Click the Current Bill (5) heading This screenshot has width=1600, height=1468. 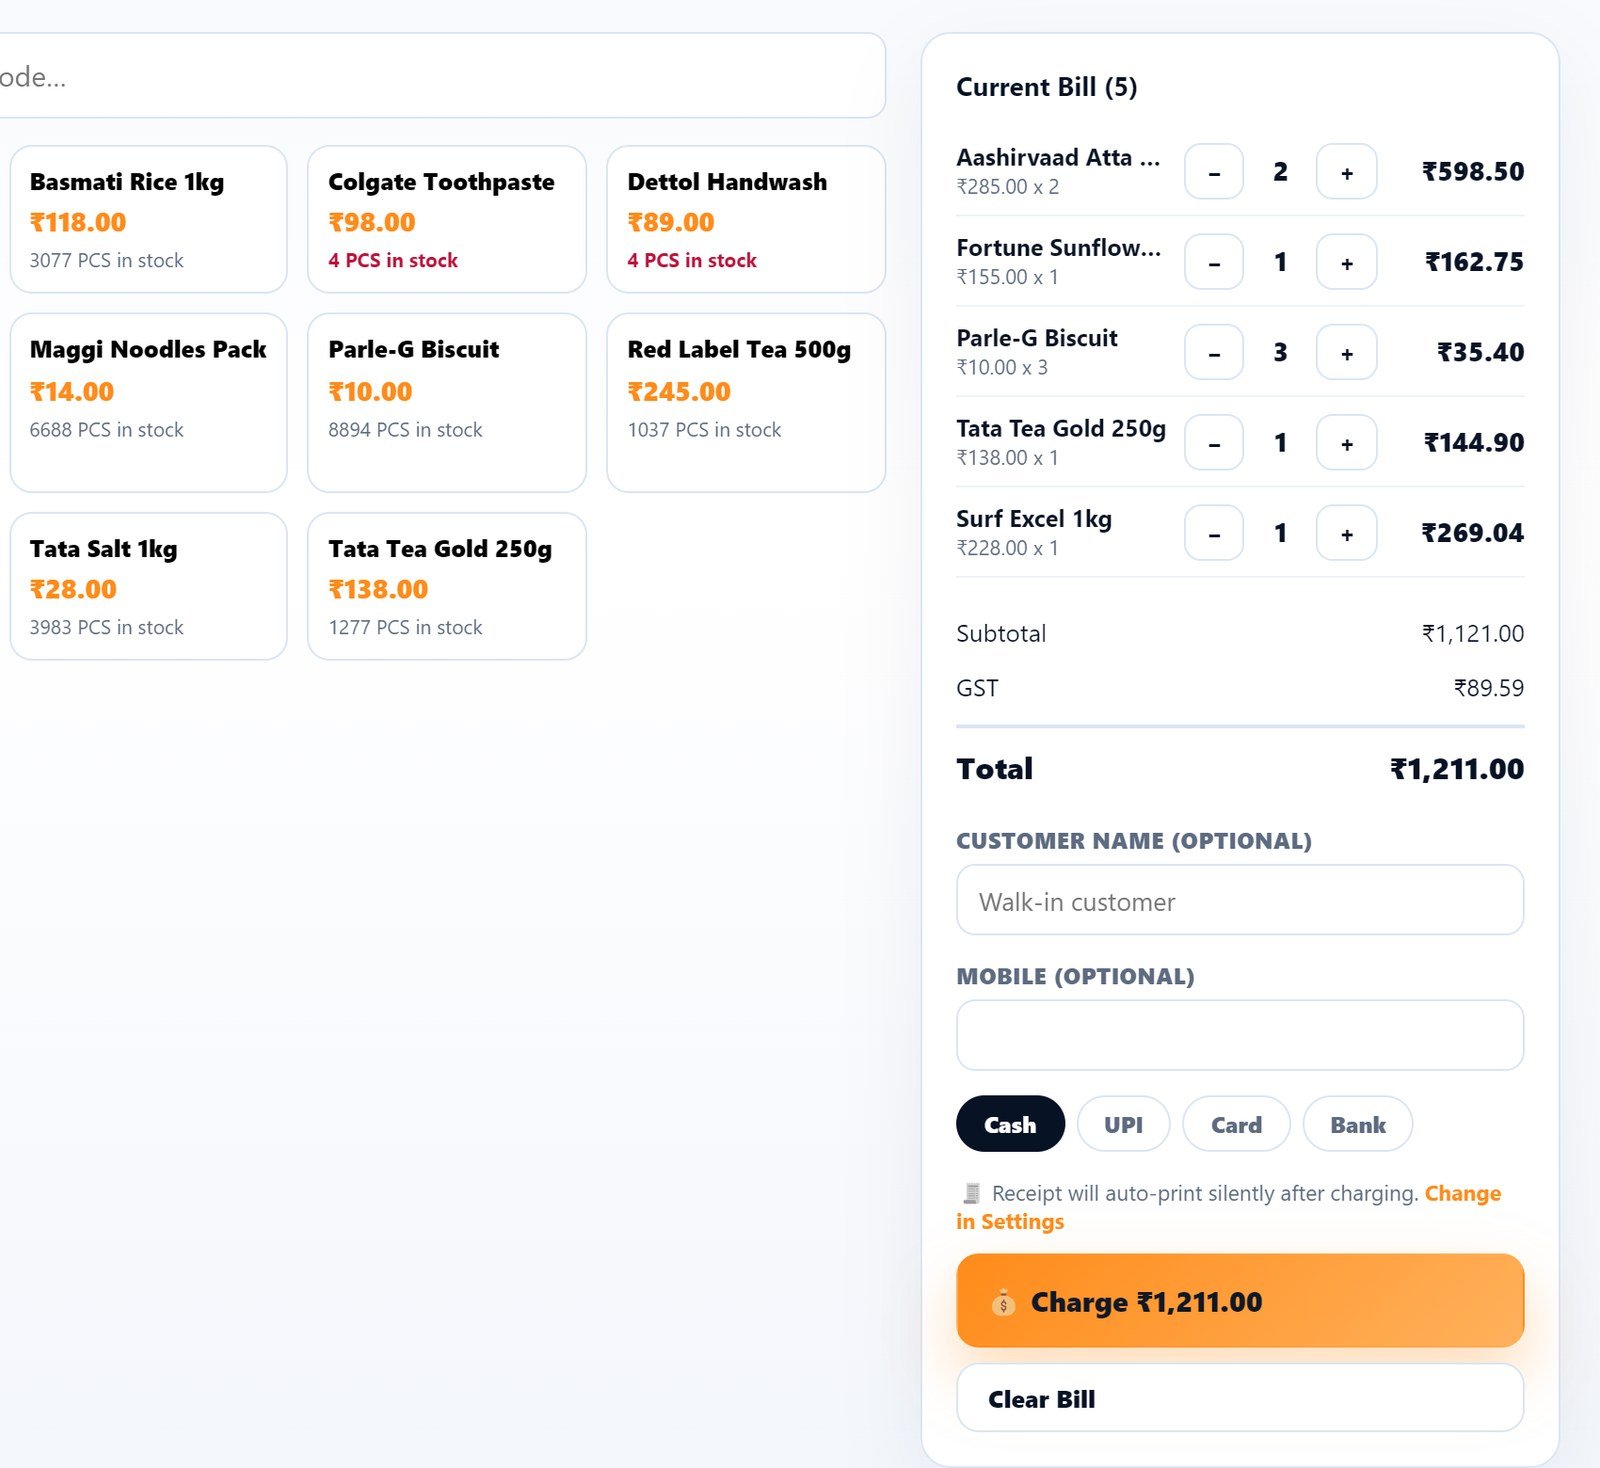pyautogui.click(x=1047, y=87)
